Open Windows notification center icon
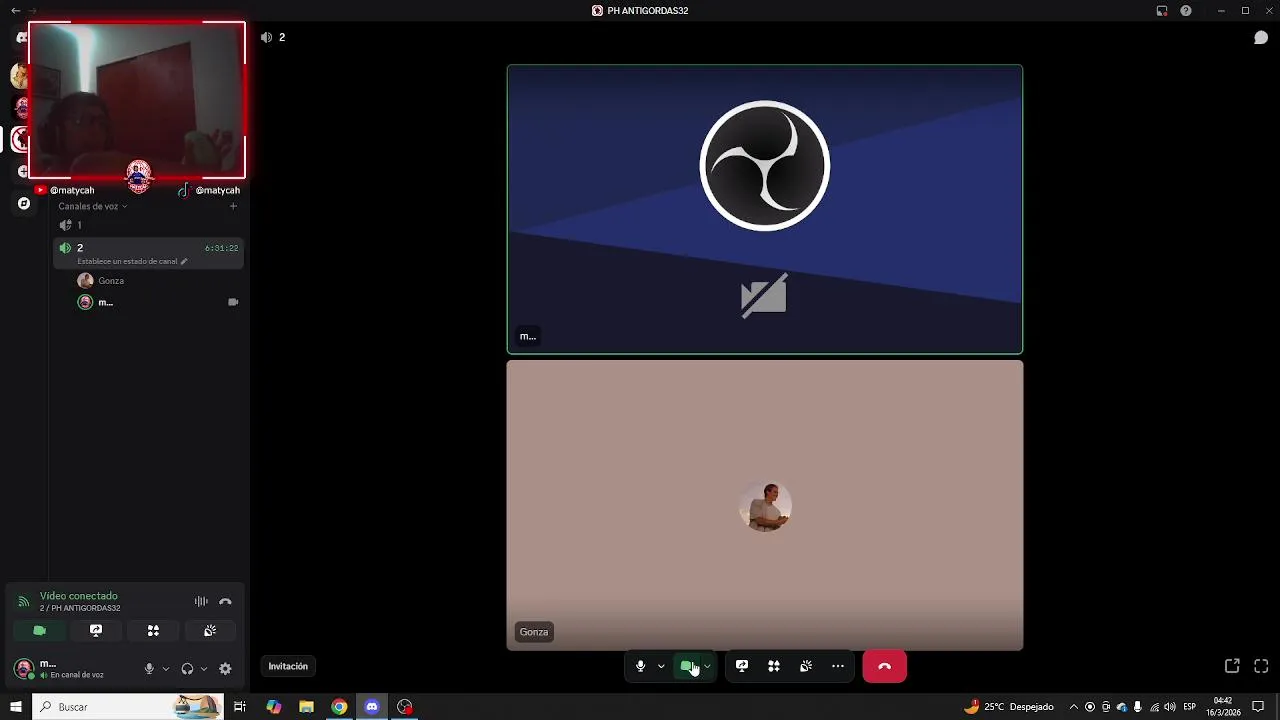 click(x=1258, y=707)
